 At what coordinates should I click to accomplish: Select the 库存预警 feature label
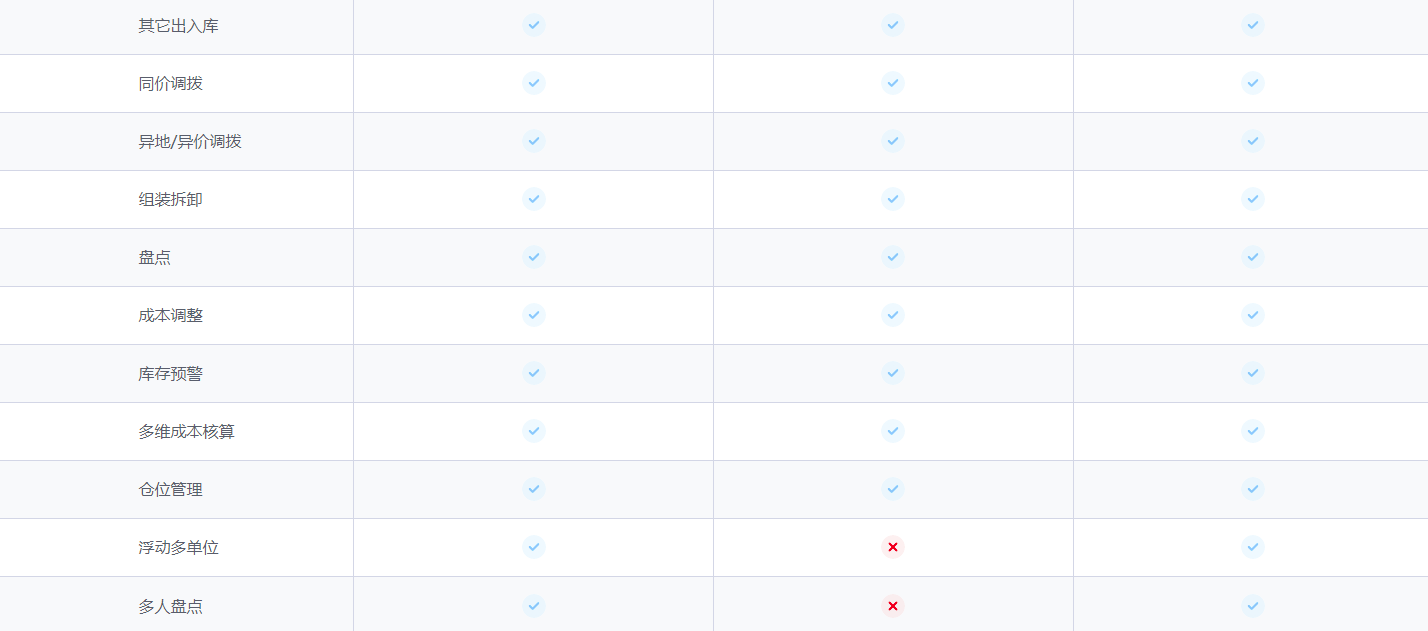[x=170, y=374]
